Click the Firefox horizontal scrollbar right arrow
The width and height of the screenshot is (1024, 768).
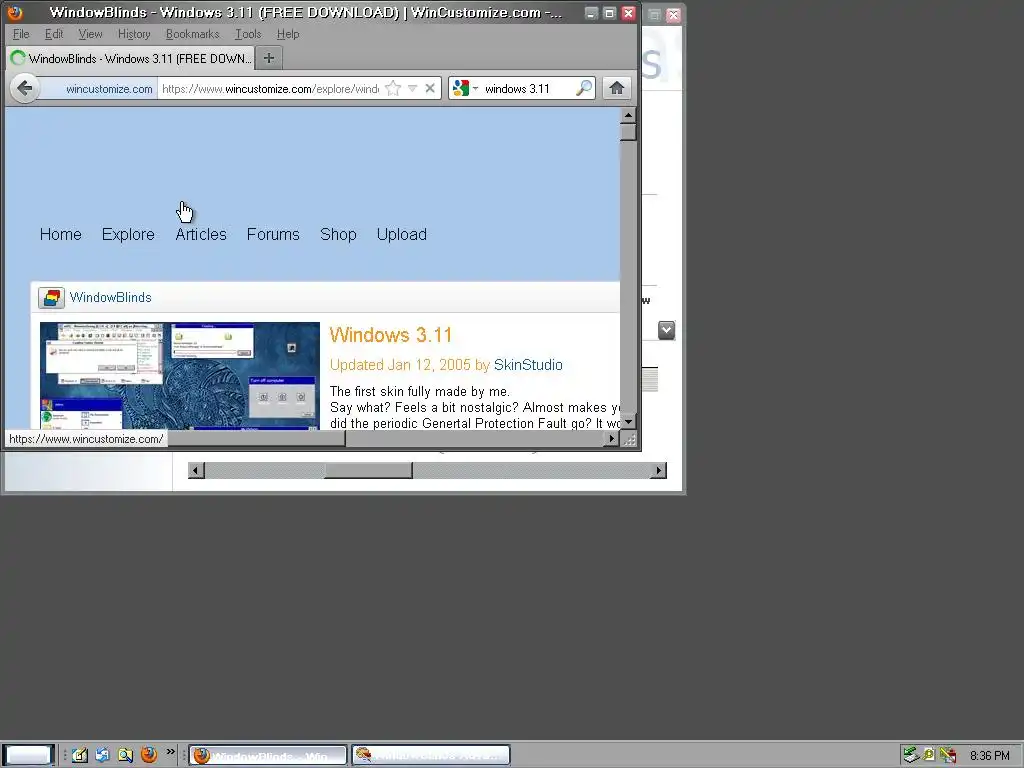click(611, 439)
